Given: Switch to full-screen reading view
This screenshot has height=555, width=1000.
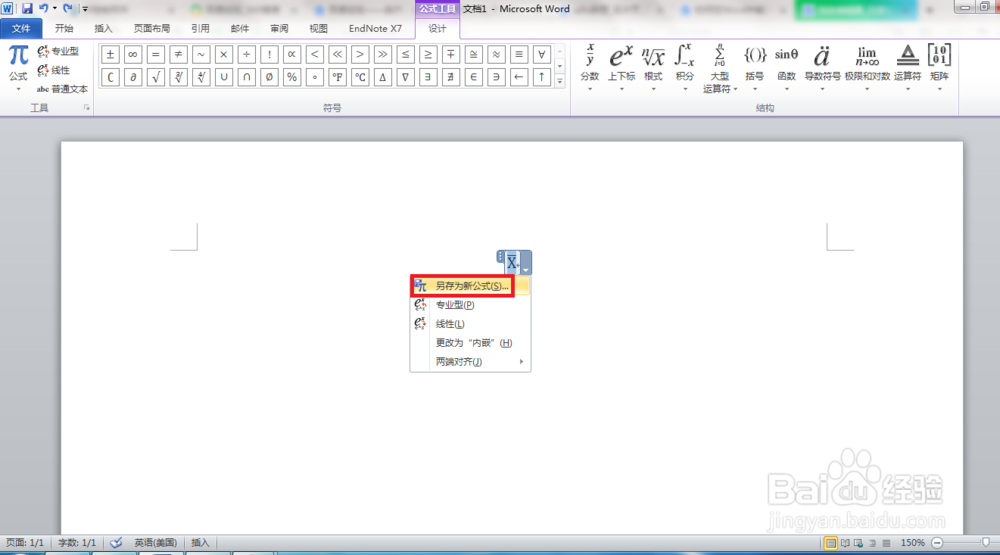Looking at the screenshot, I should tap(845, 543).
